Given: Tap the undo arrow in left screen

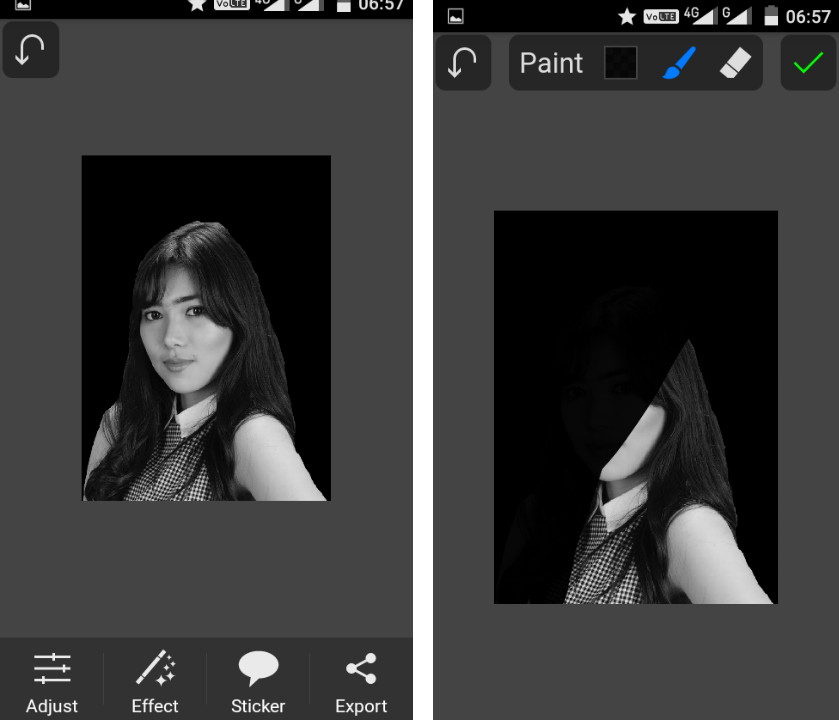Looking at the screenshot, I should (30, 50).
